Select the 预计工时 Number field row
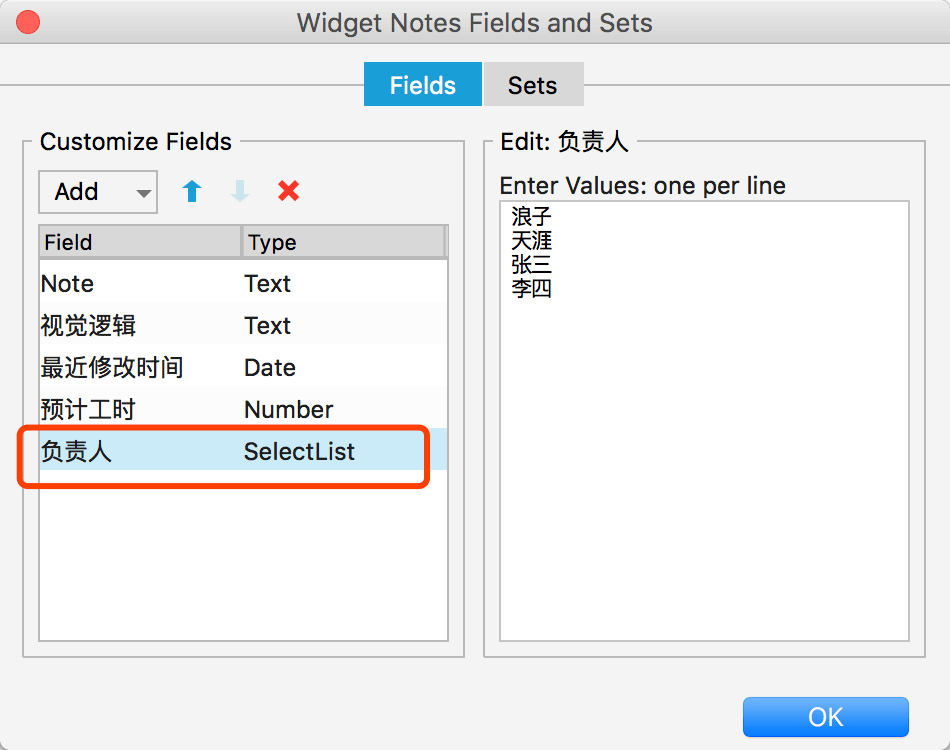Viewport: 950px width, 750px height. click(x=244, y=410)
